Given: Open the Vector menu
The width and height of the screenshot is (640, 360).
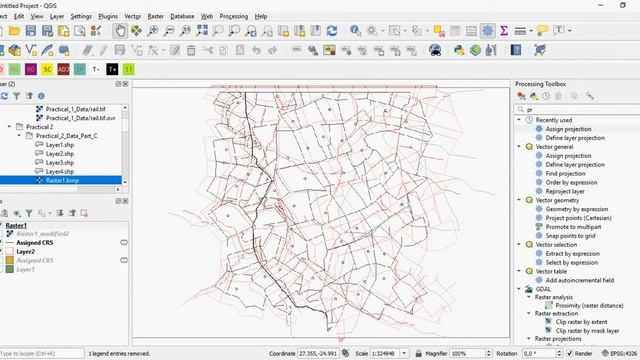Looking at the screenshot, I should [x=132, y=16].
